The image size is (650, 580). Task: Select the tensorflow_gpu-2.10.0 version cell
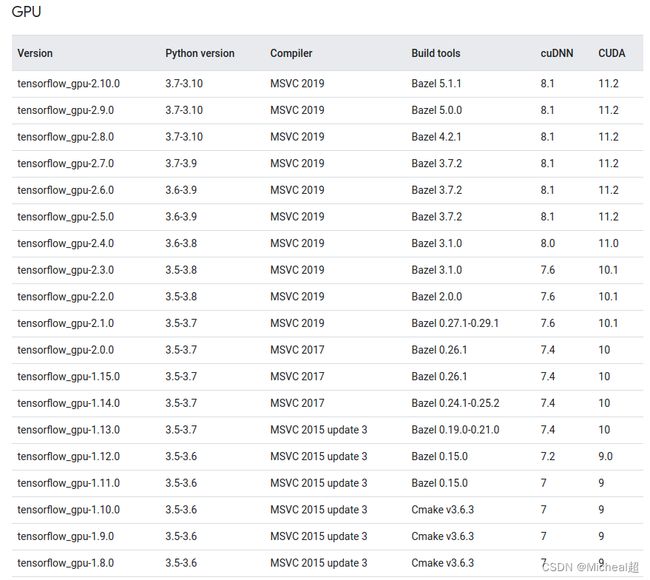pos(68,84)
